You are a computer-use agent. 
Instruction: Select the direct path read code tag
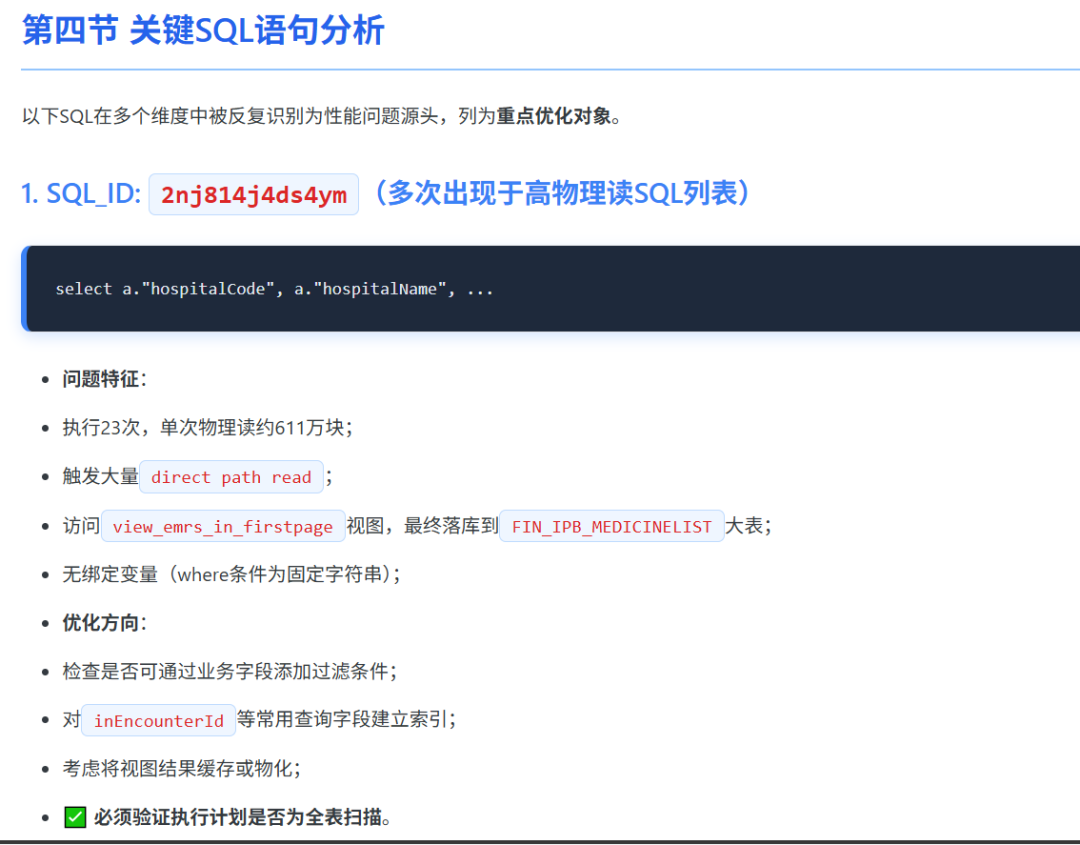click(x=231, y=477)
